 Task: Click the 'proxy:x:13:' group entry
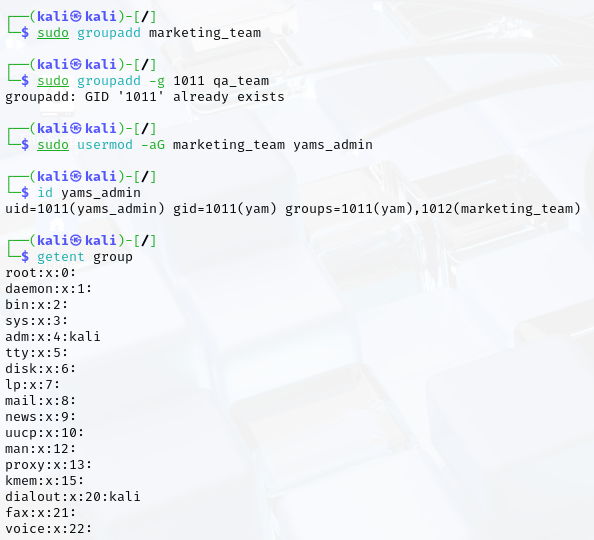(x=49, y=465)
